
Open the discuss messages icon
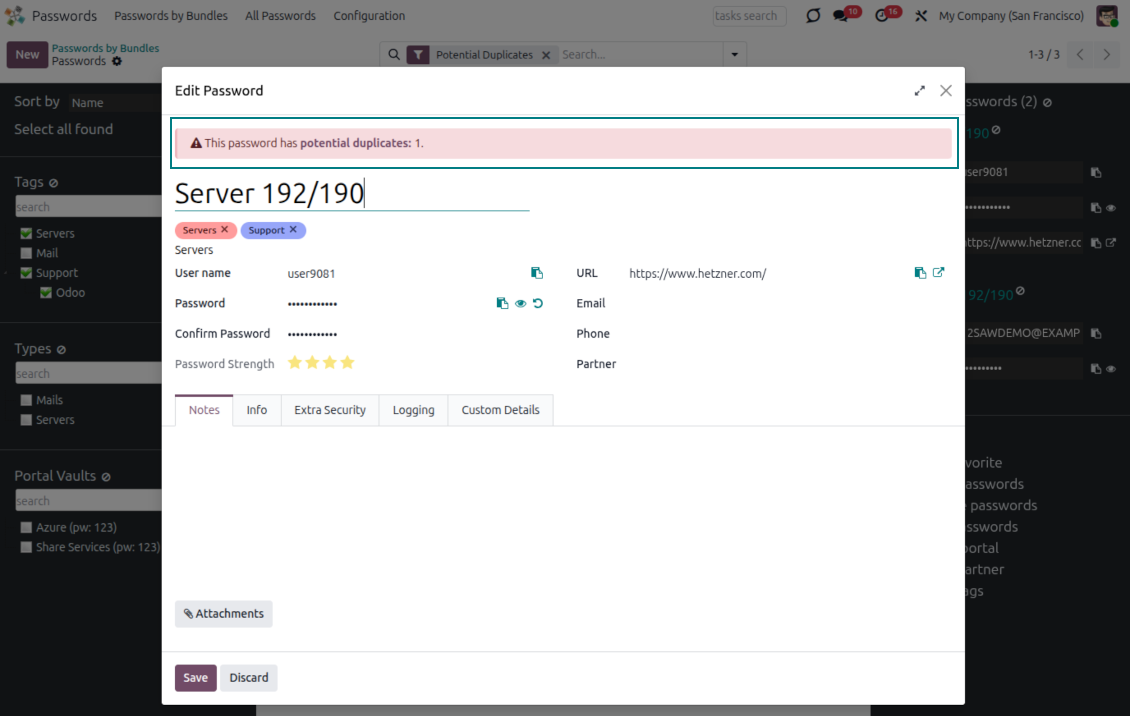[841, 16]
